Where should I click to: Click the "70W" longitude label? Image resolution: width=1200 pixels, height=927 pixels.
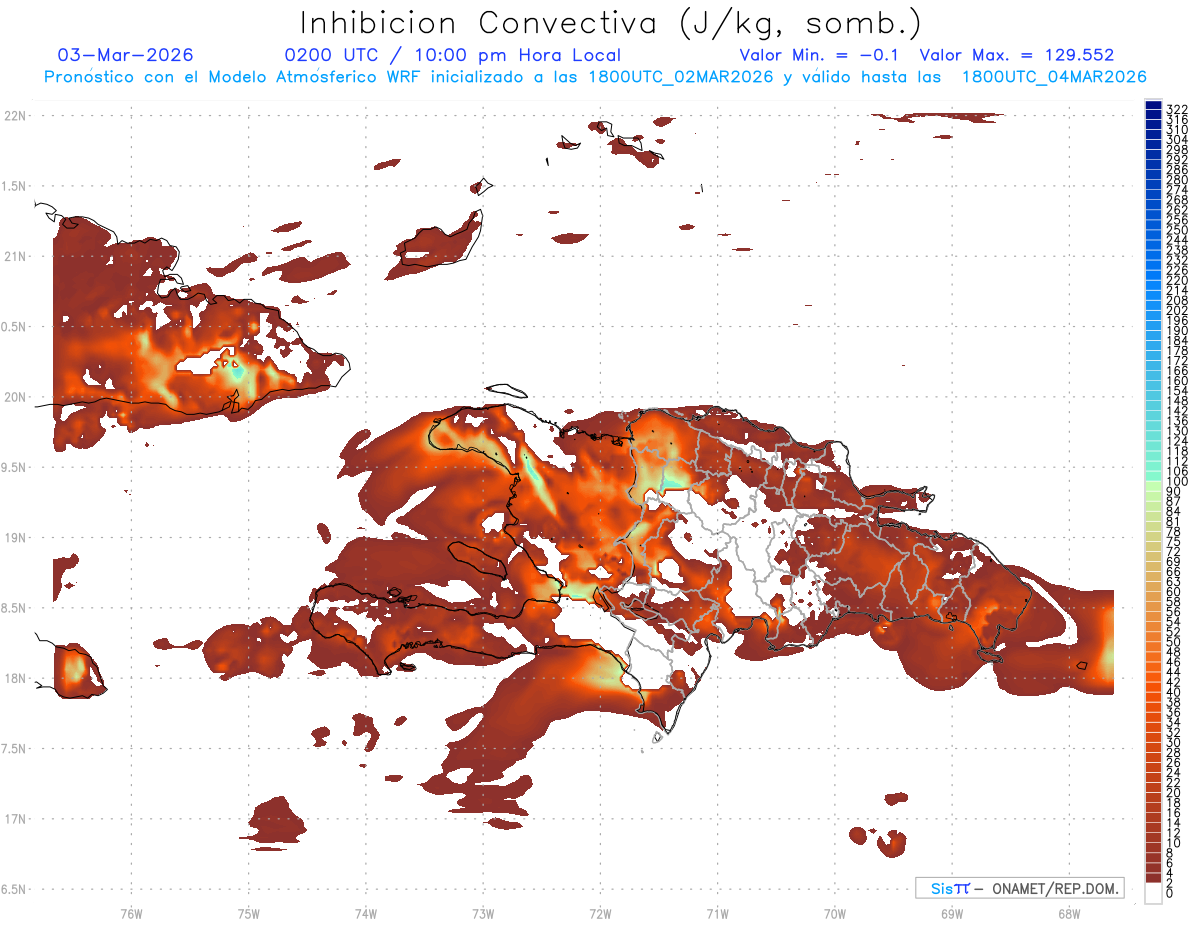point(834,913)
